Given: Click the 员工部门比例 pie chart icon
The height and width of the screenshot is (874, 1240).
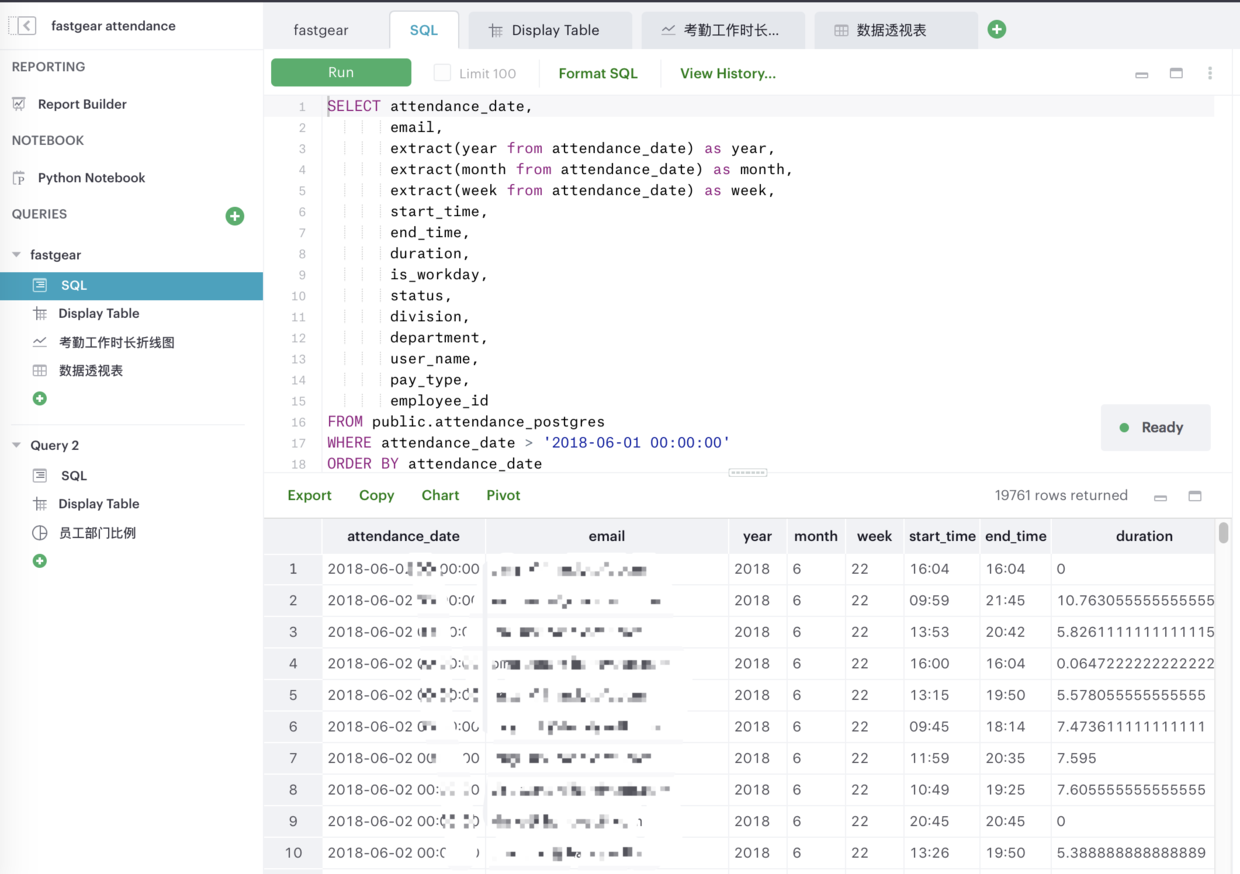Looking at the screenshot, I should click(x=40, y=533).
